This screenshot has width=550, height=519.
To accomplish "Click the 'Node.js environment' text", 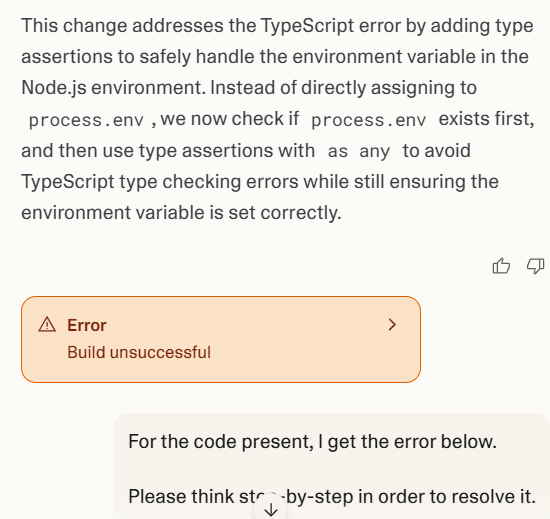I will pyautogui.click(x=113, y=87).
